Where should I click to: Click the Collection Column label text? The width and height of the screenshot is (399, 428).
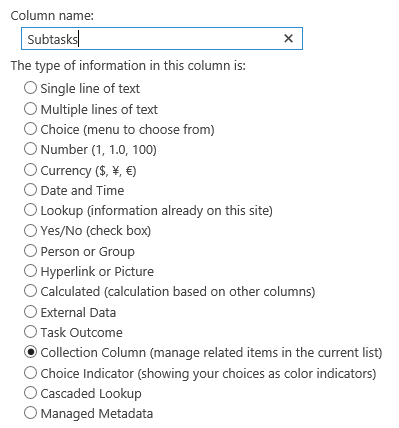pos(93,353)
